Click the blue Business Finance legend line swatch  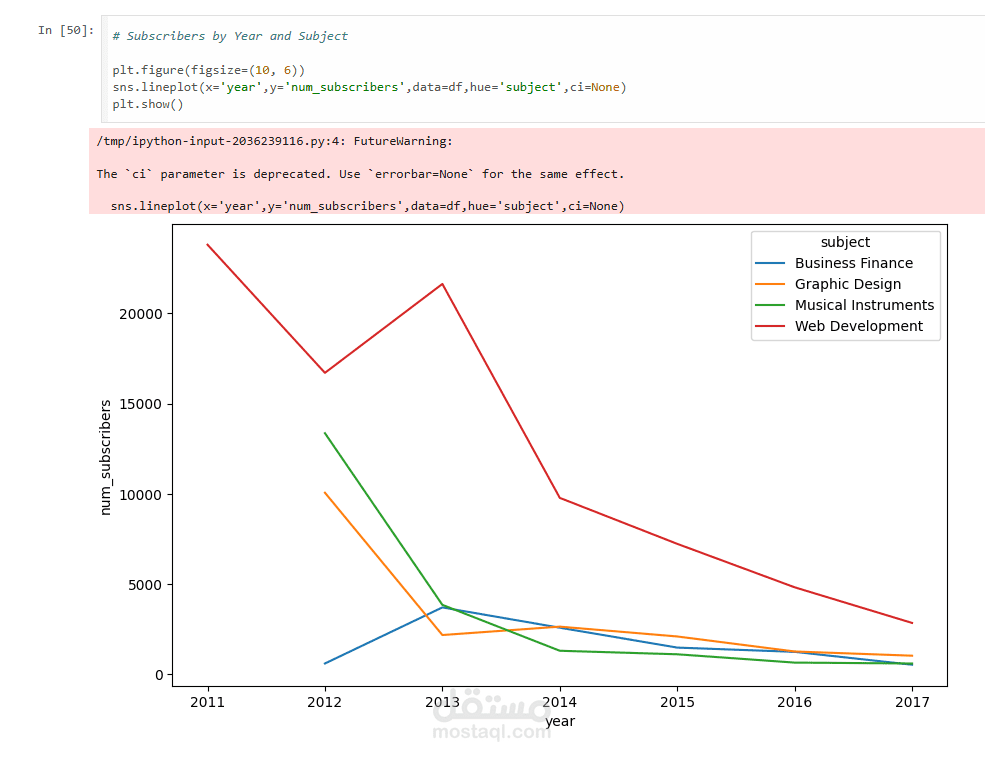point(770,263)
